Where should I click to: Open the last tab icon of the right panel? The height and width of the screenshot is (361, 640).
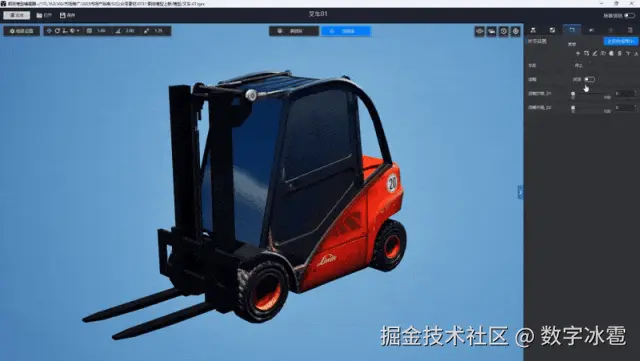[630, 30]
